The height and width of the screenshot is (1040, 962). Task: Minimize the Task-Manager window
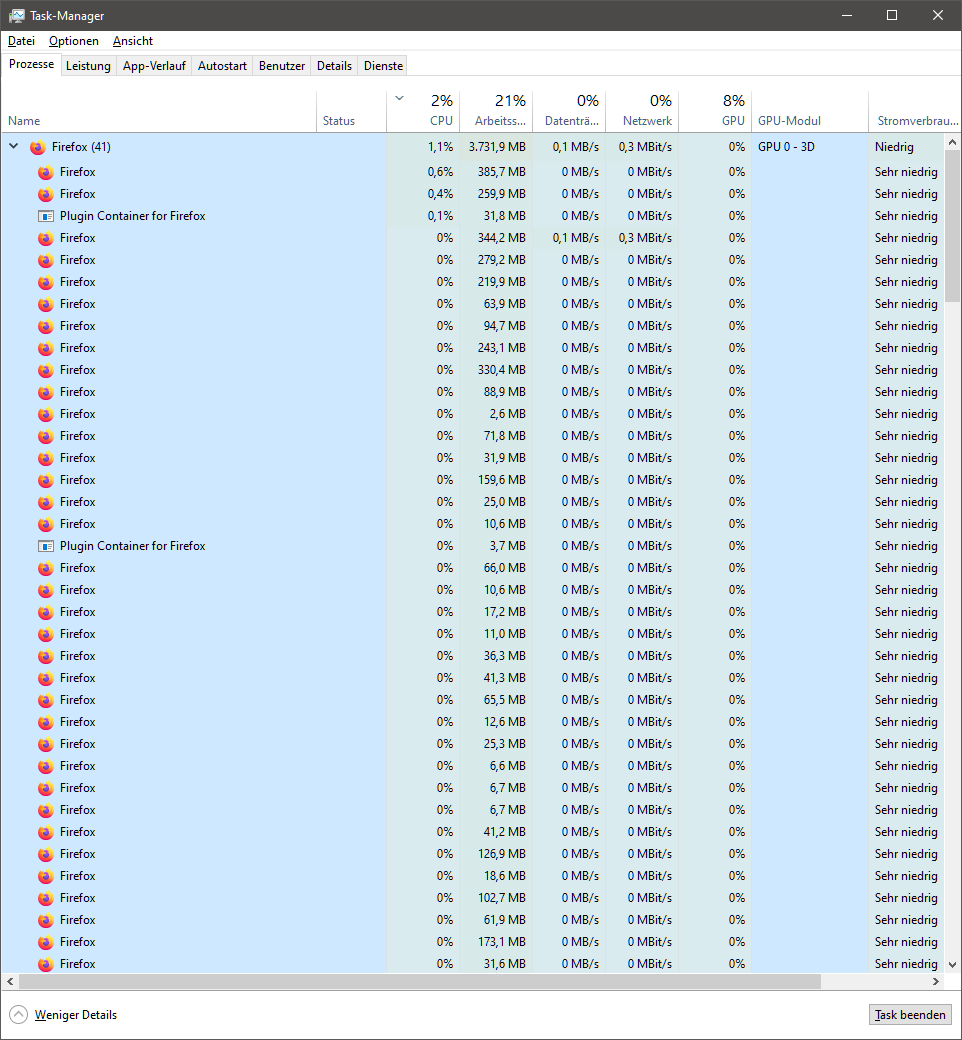point(847,15)
